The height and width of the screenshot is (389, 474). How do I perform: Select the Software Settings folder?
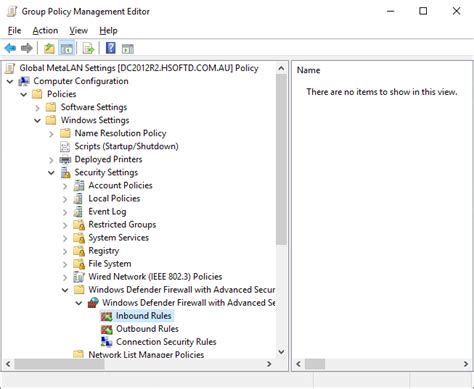pos(94,107)
